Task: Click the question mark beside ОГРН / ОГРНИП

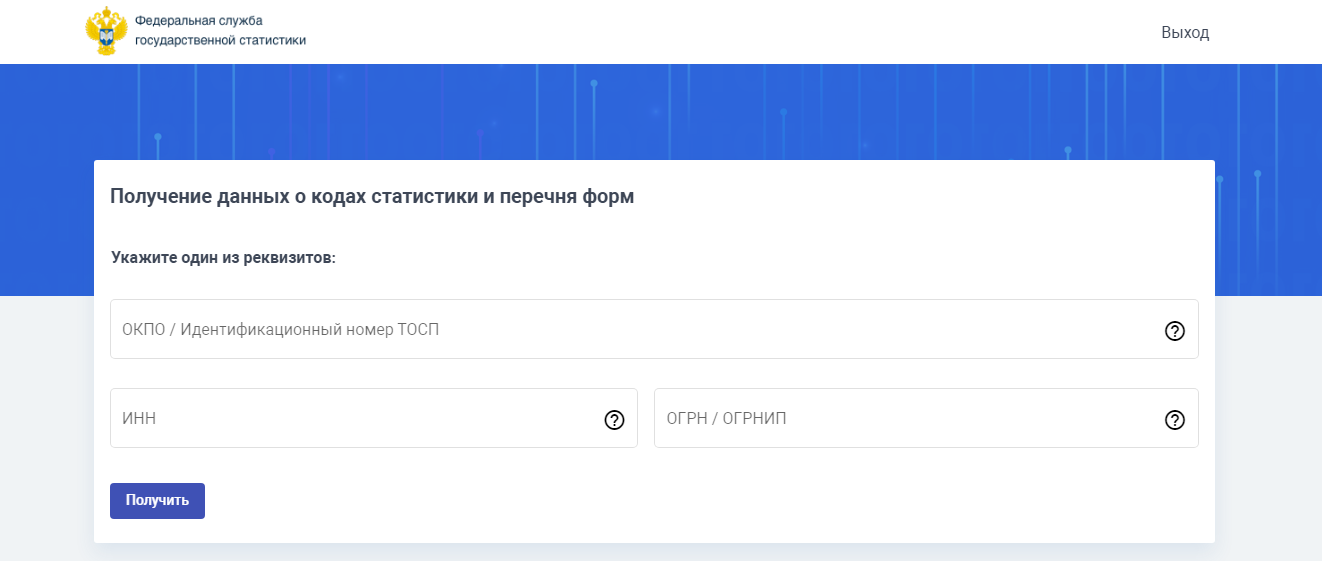Action: pyautogui.click(x=1174, y=420)
